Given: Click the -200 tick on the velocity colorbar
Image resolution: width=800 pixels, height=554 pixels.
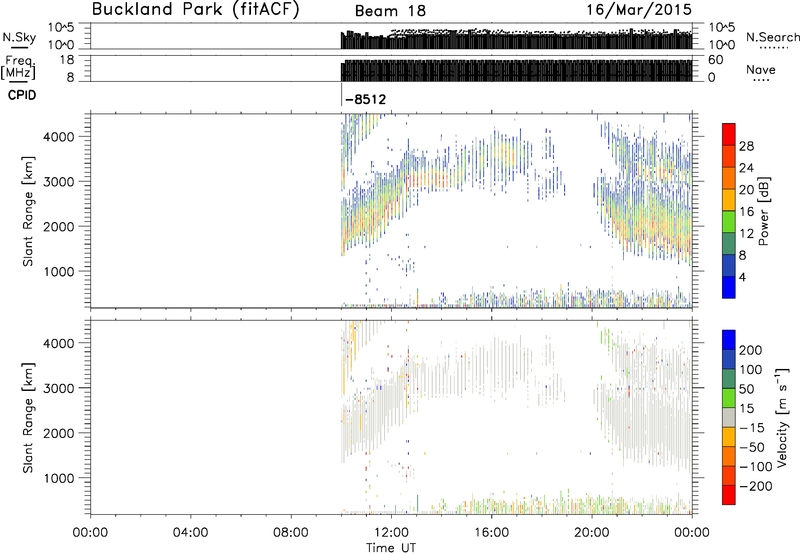Looking at the screenshot, I should [x=756, y=486].
